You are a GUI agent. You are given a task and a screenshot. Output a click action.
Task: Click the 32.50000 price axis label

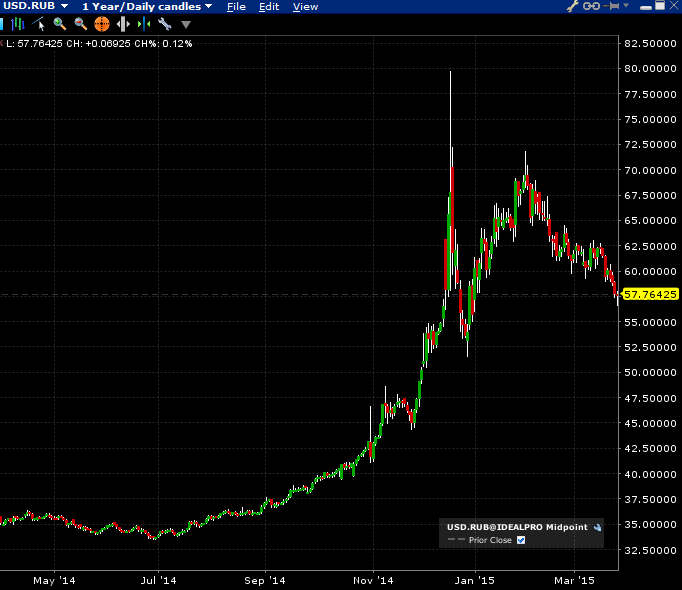pyautogui.click(x=650, y=550)
